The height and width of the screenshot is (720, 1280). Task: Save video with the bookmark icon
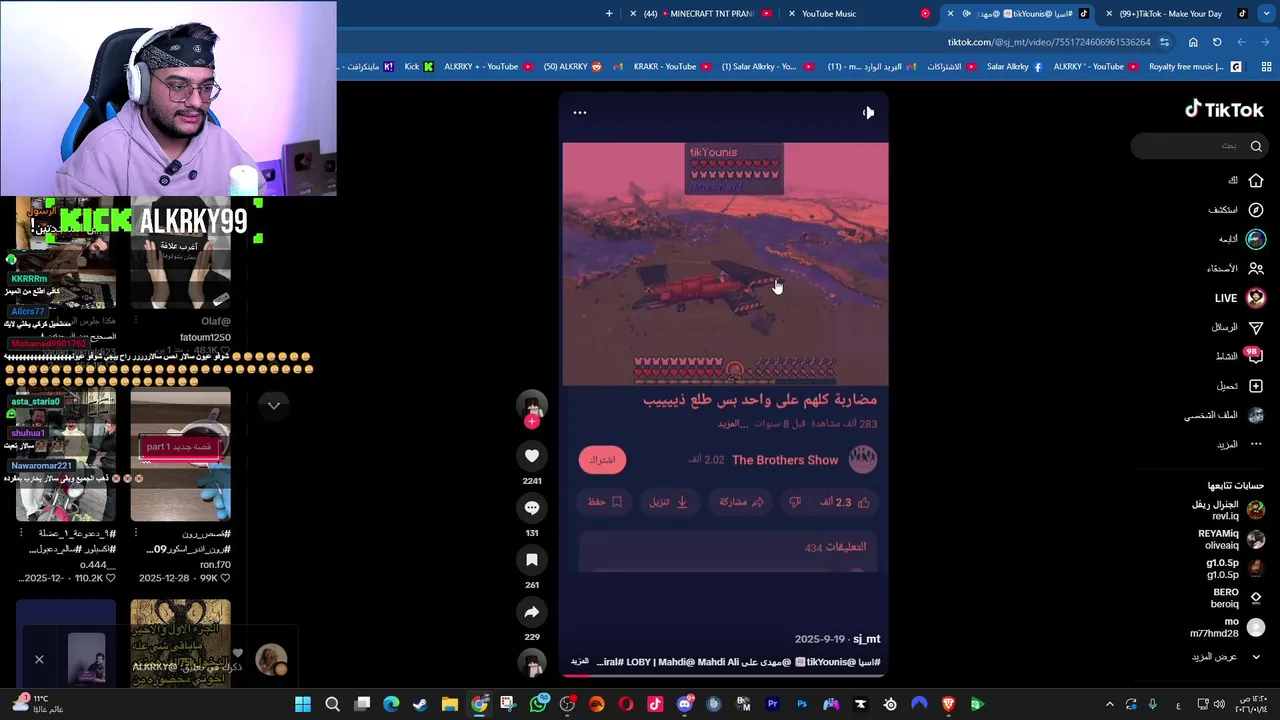click(x=532, y=560)
